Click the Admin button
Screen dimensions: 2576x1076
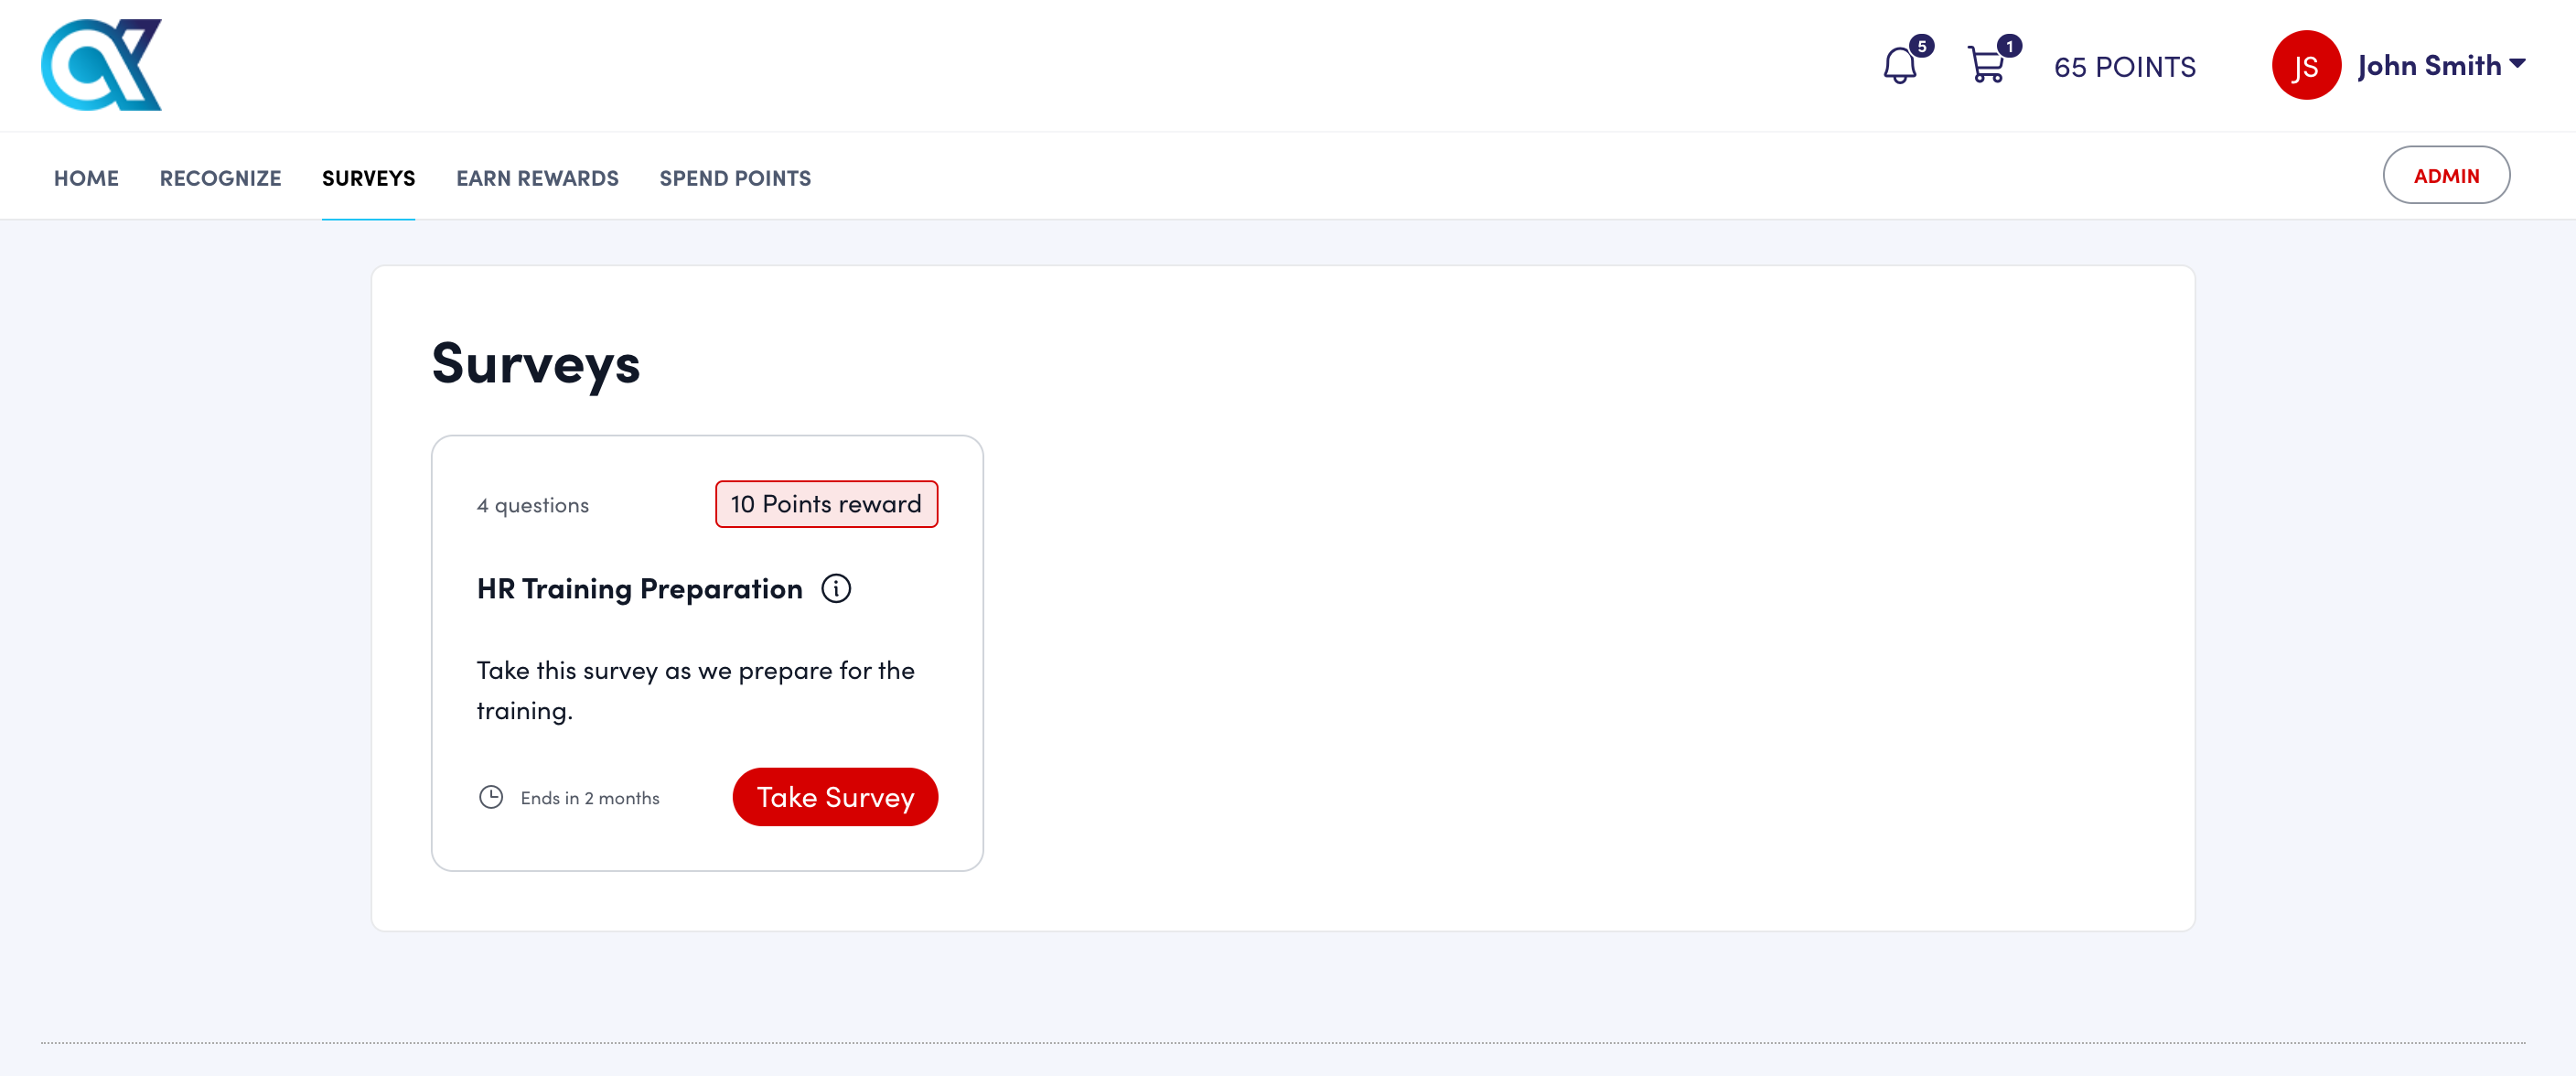pyautogui.click(x=2445, y=176)
